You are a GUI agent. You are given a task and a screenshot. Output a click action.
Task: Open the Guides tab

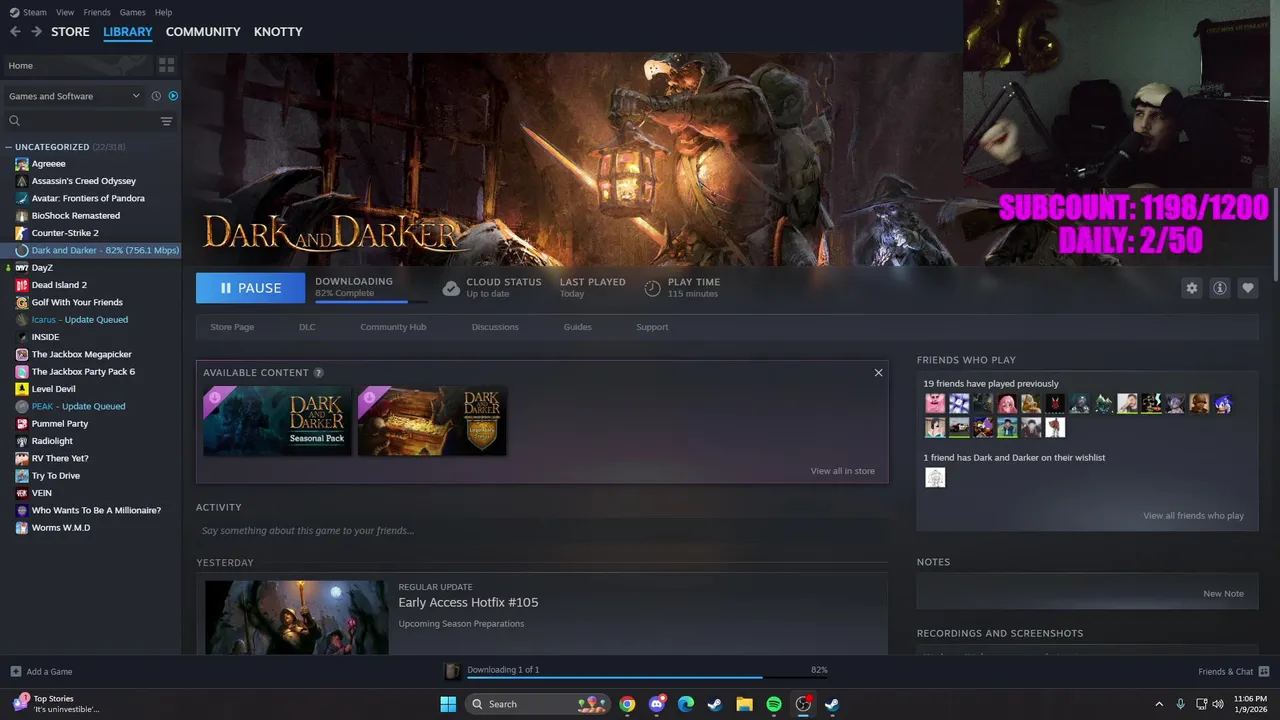click(577, 327)
